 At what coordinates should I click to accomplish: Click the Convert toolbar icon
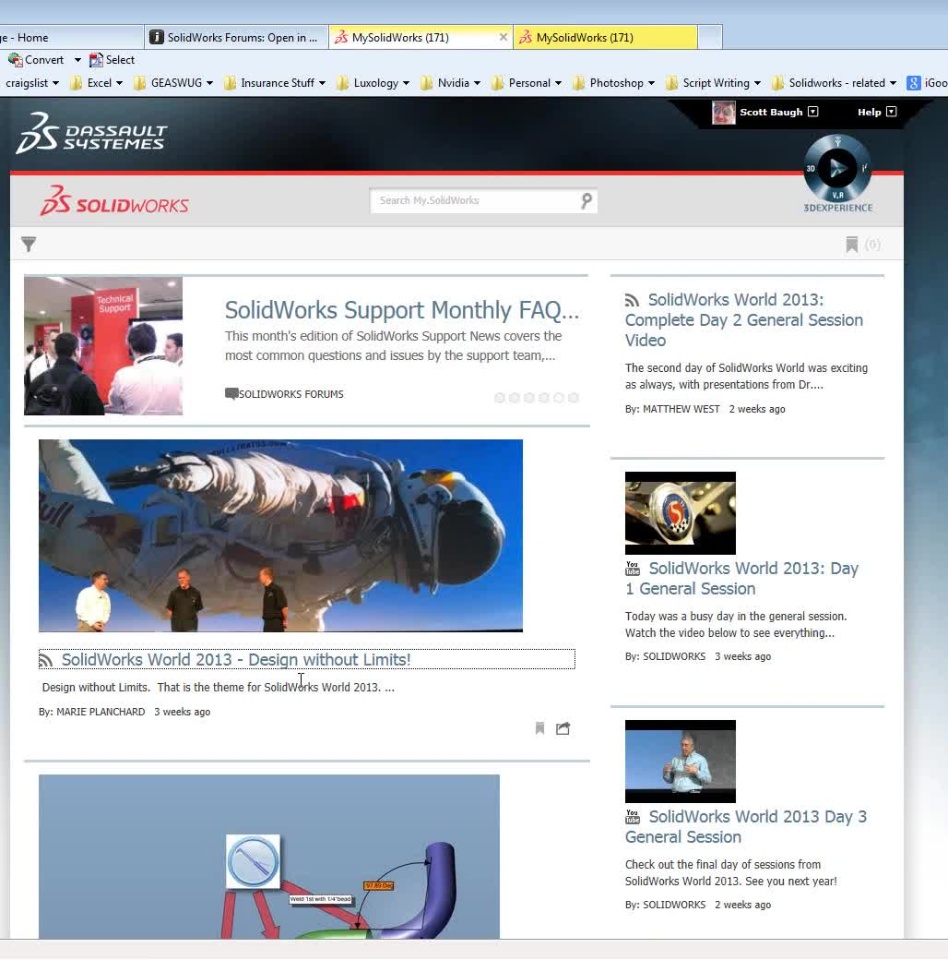(x=15, y=60)
